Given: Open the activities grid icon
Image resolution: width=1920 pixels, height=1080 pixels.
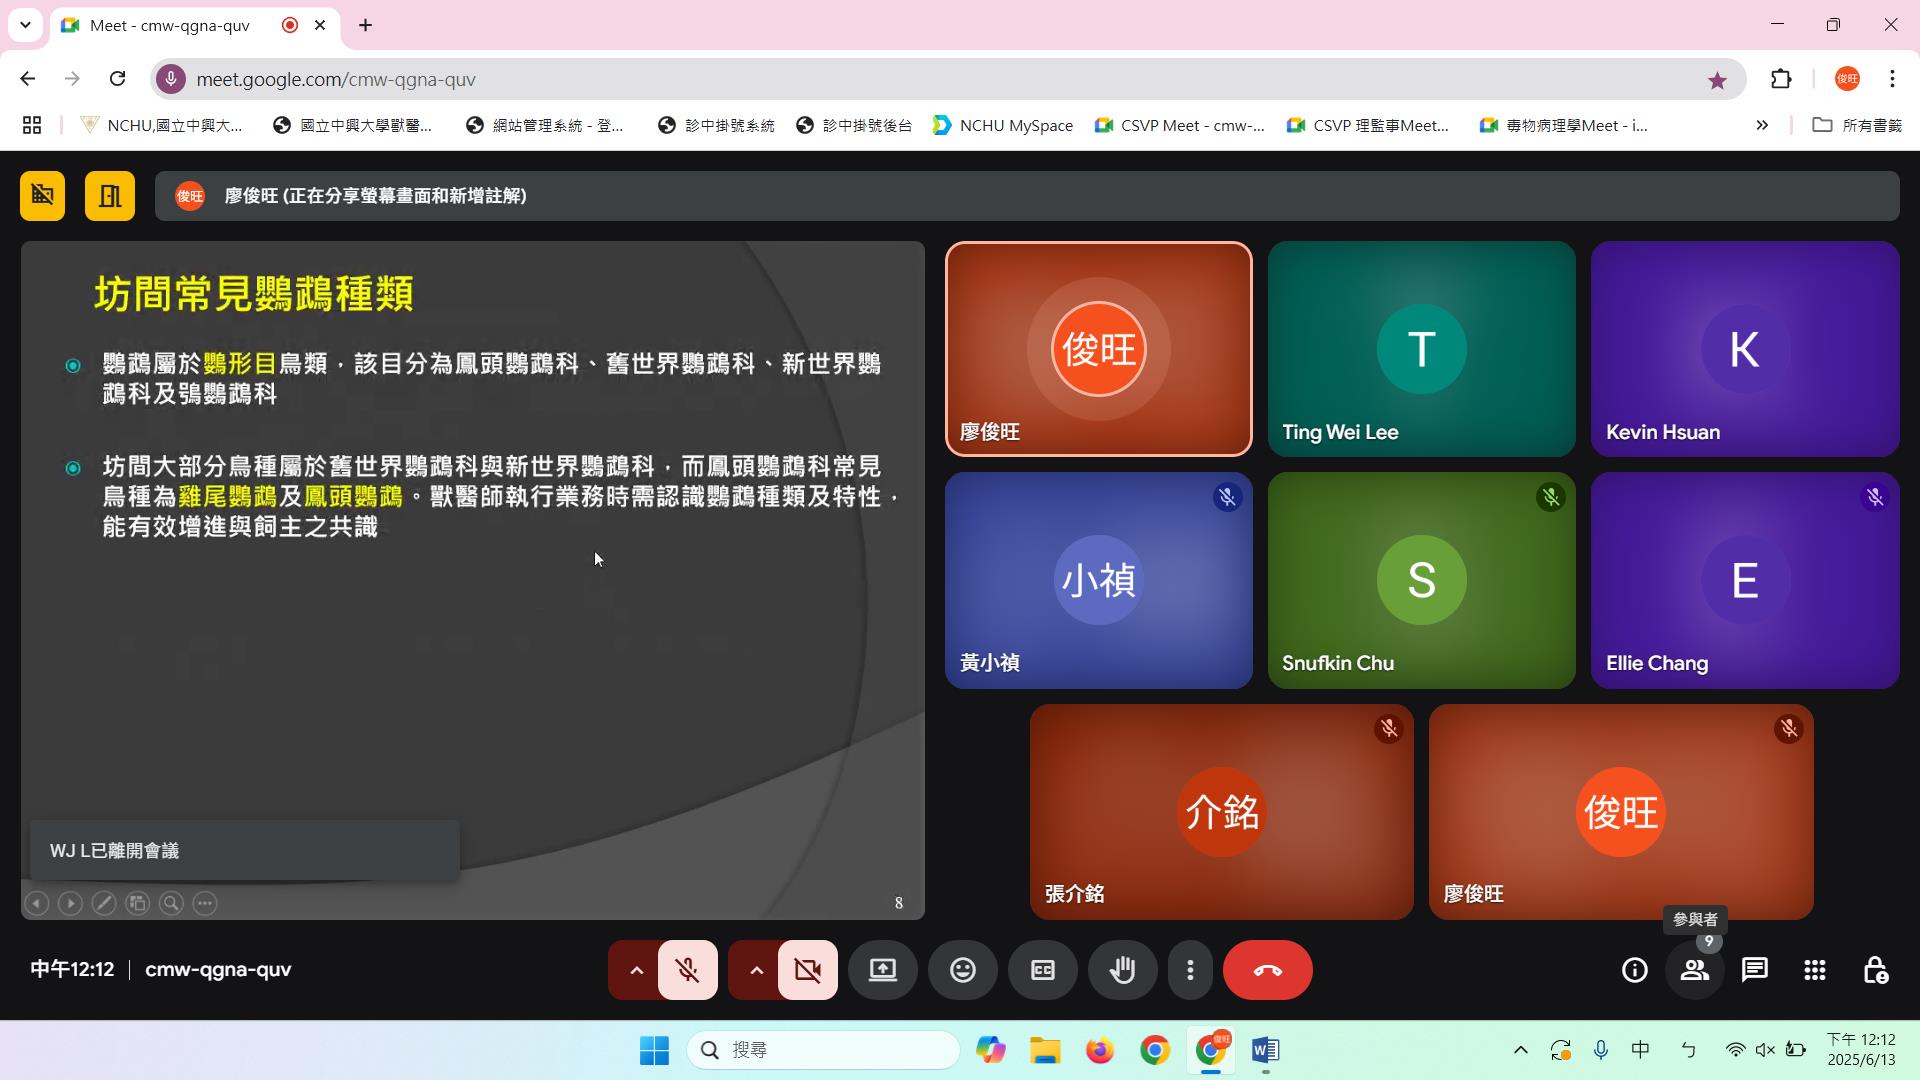Looking at the screenshot, I should coord(1814,970).
